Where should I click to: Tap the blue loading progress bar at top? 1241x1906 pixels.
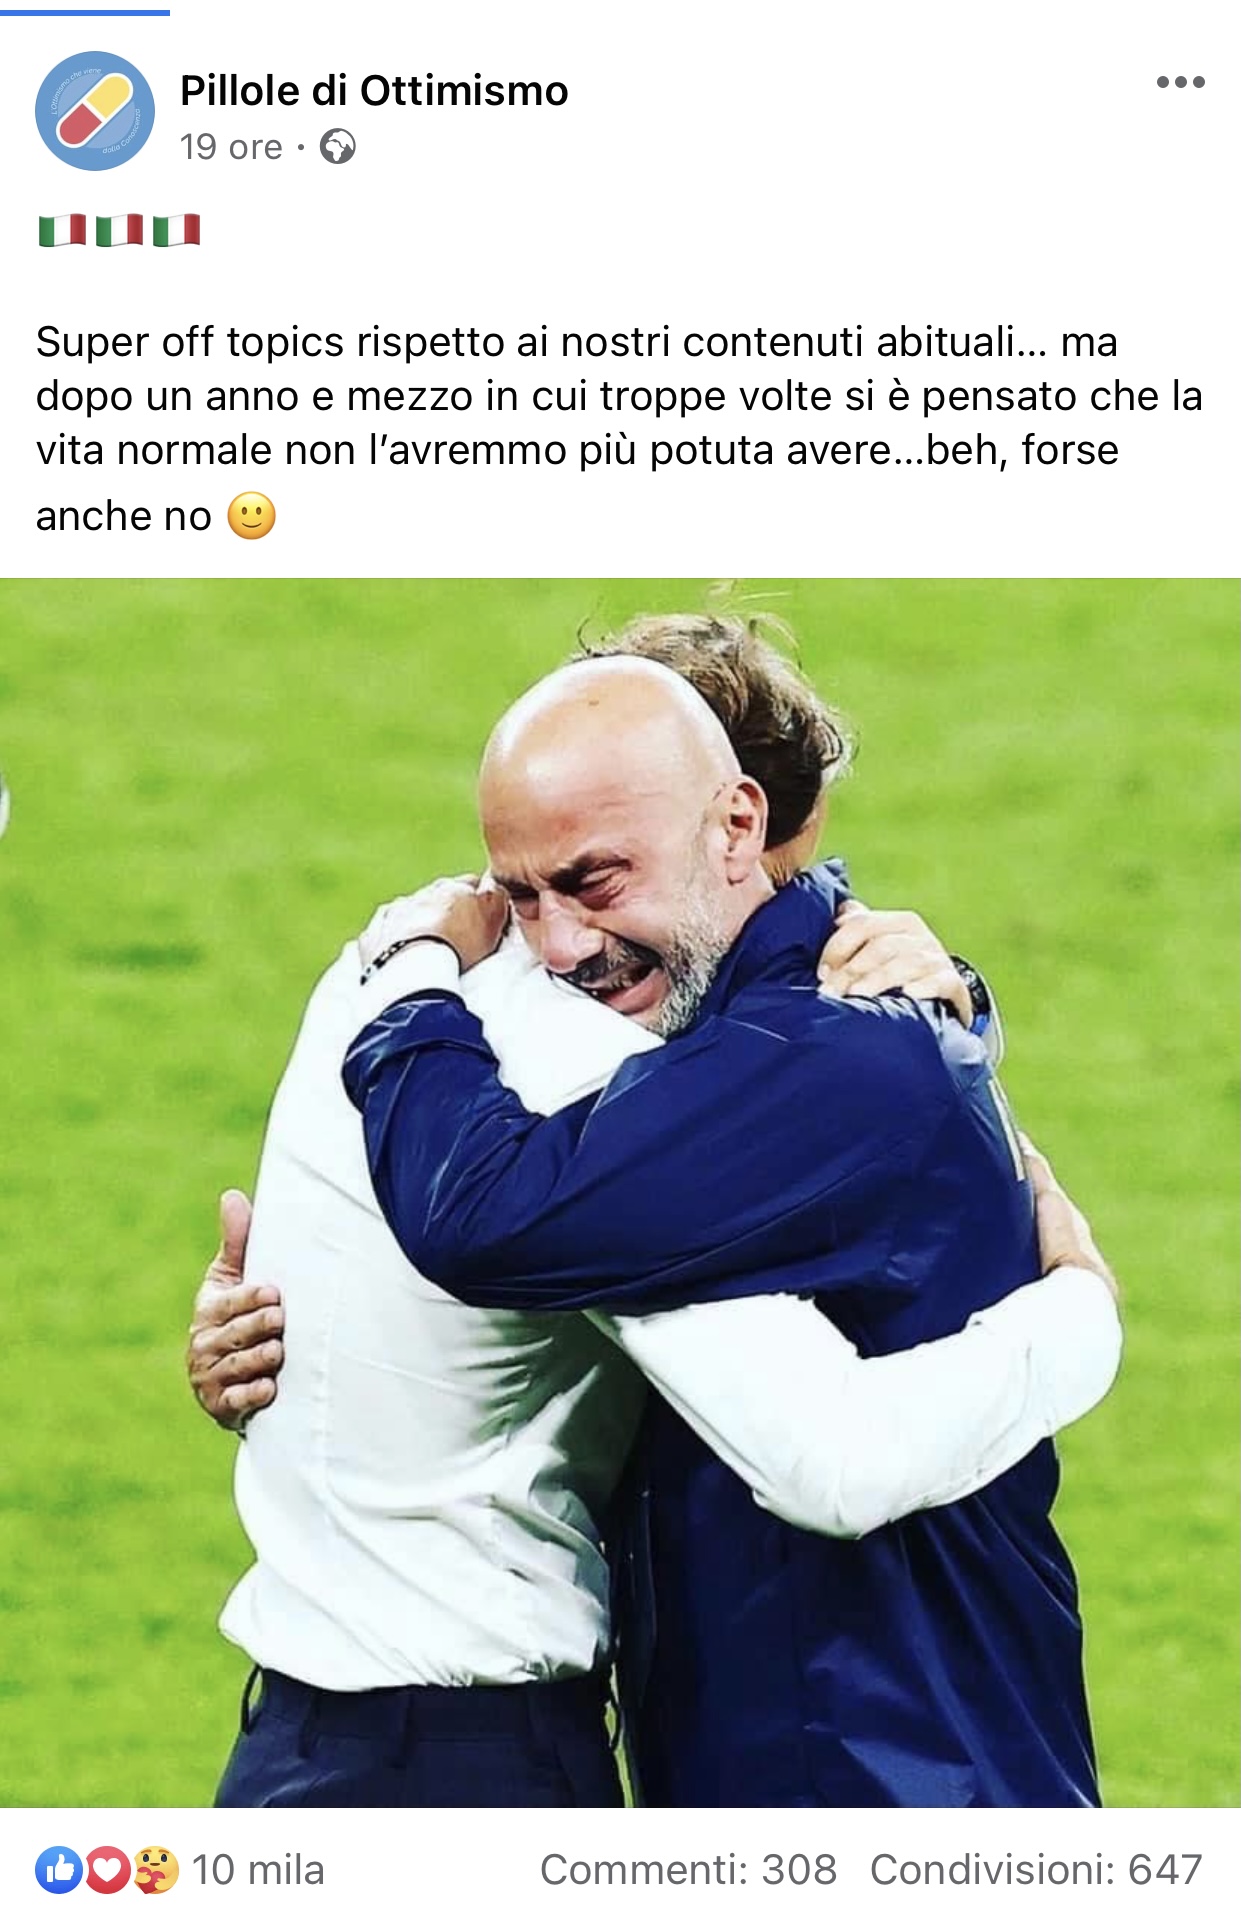click(85, 12)
